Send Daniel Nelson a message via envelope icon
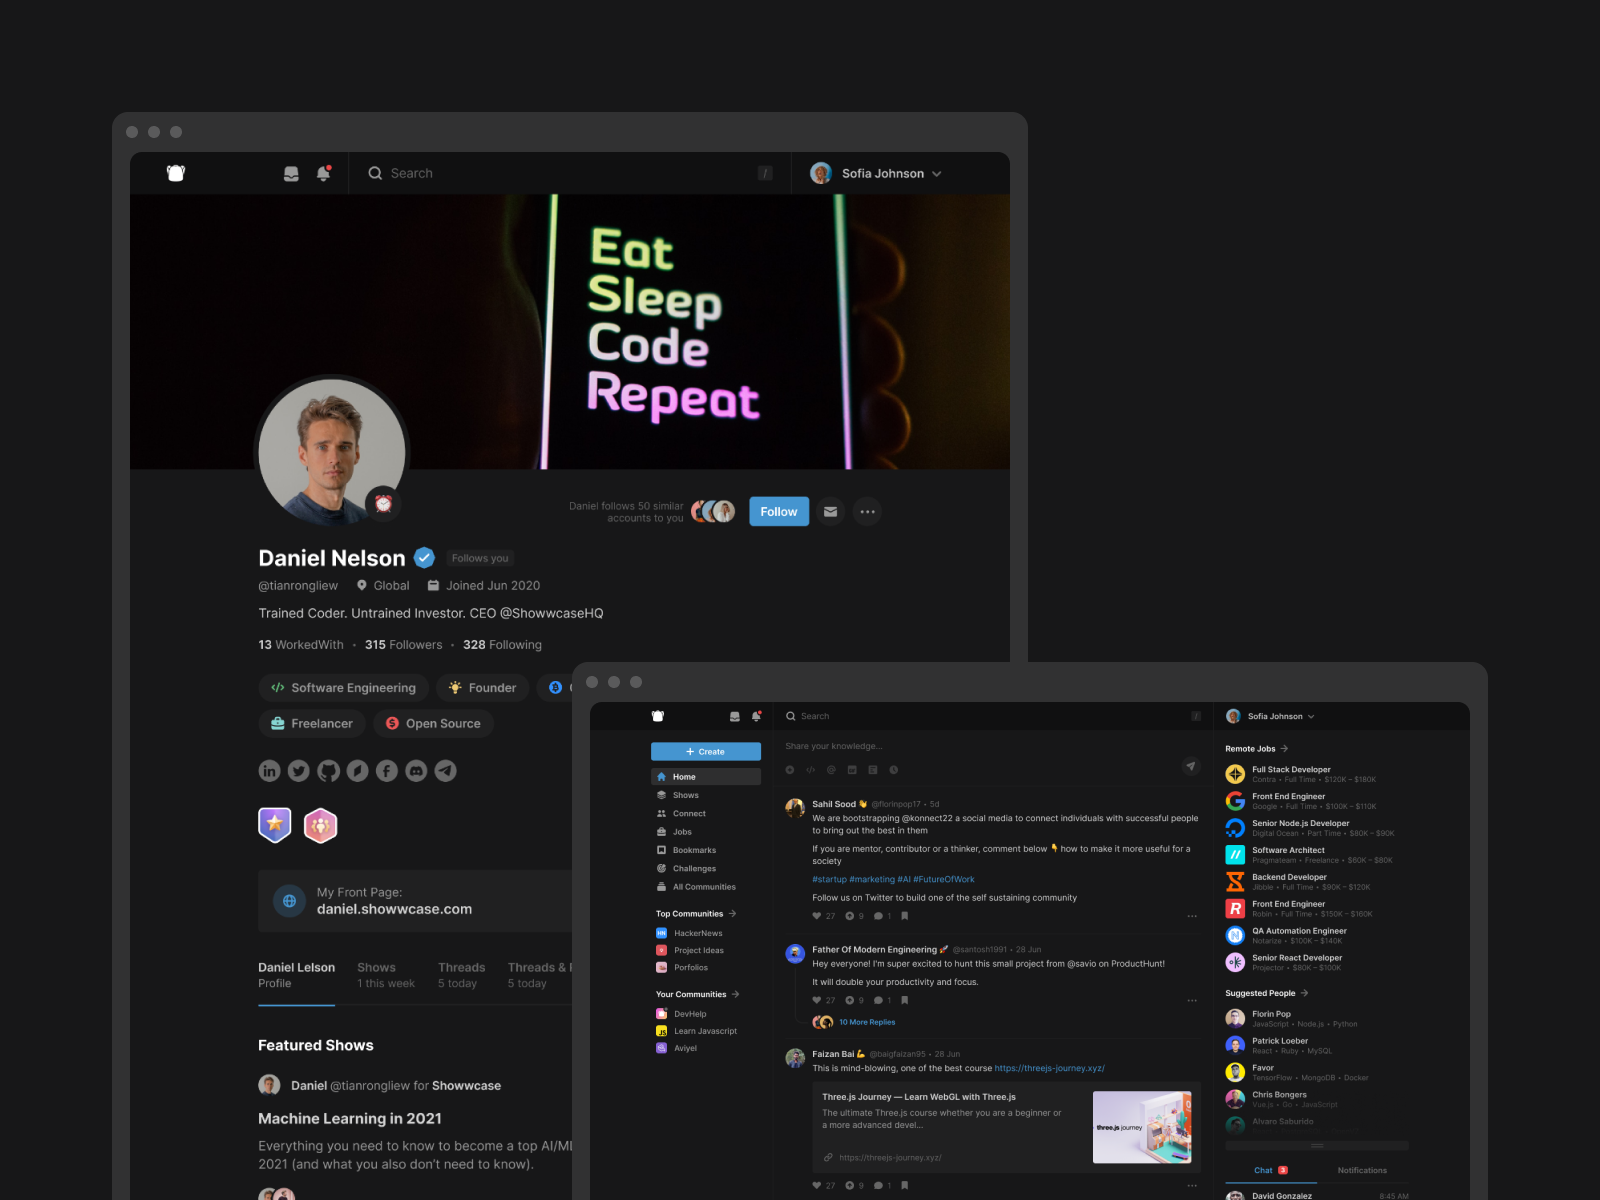 point(830,512)
